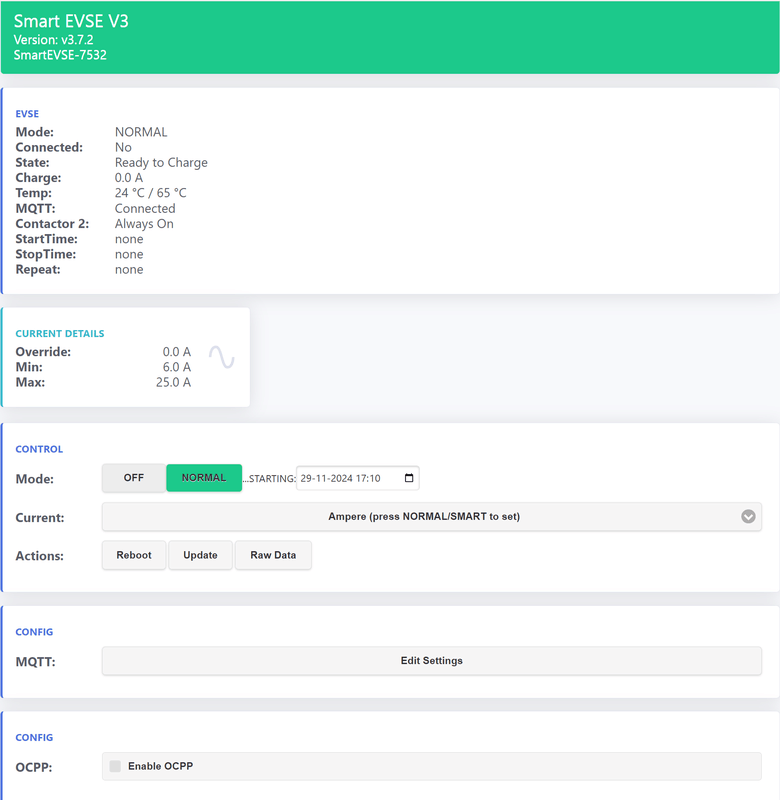Reboot the SmartEVSE device
This screenshot has height=800, width=780.
point(134,555)
